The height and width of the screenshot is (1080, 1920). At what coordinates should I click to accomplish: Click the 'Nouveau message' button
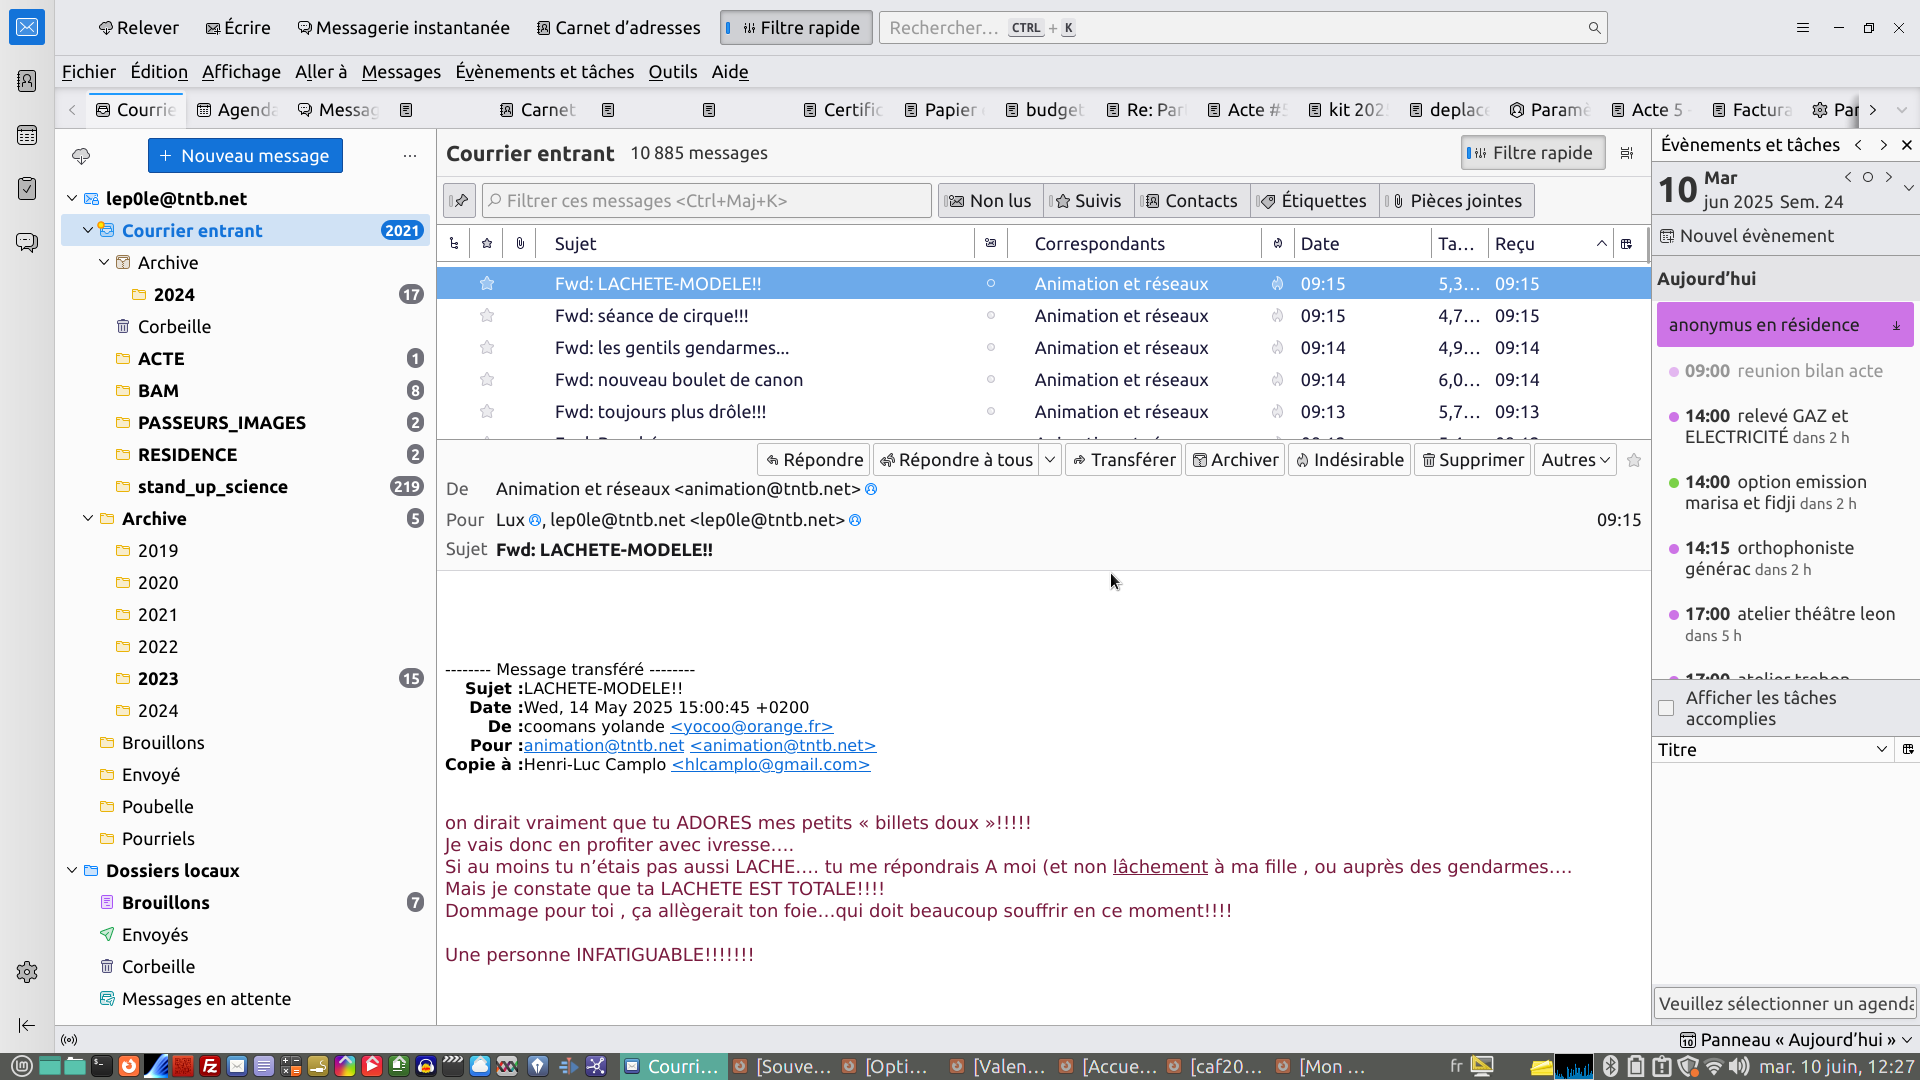245,156
